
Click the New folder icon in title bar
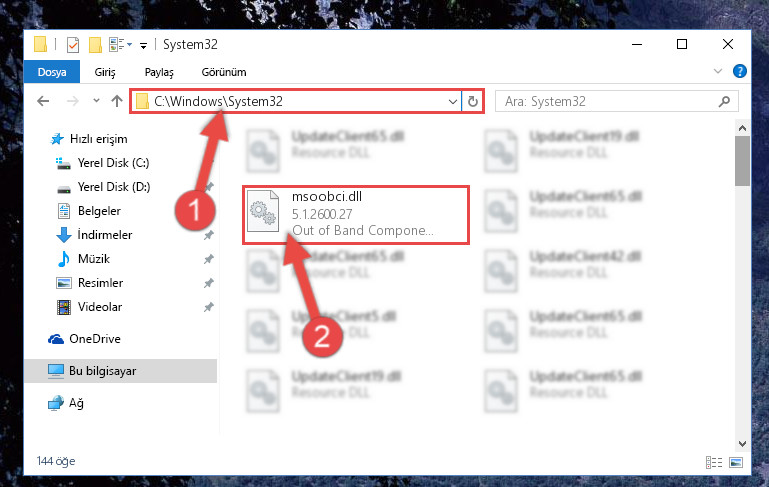(95, 45)
